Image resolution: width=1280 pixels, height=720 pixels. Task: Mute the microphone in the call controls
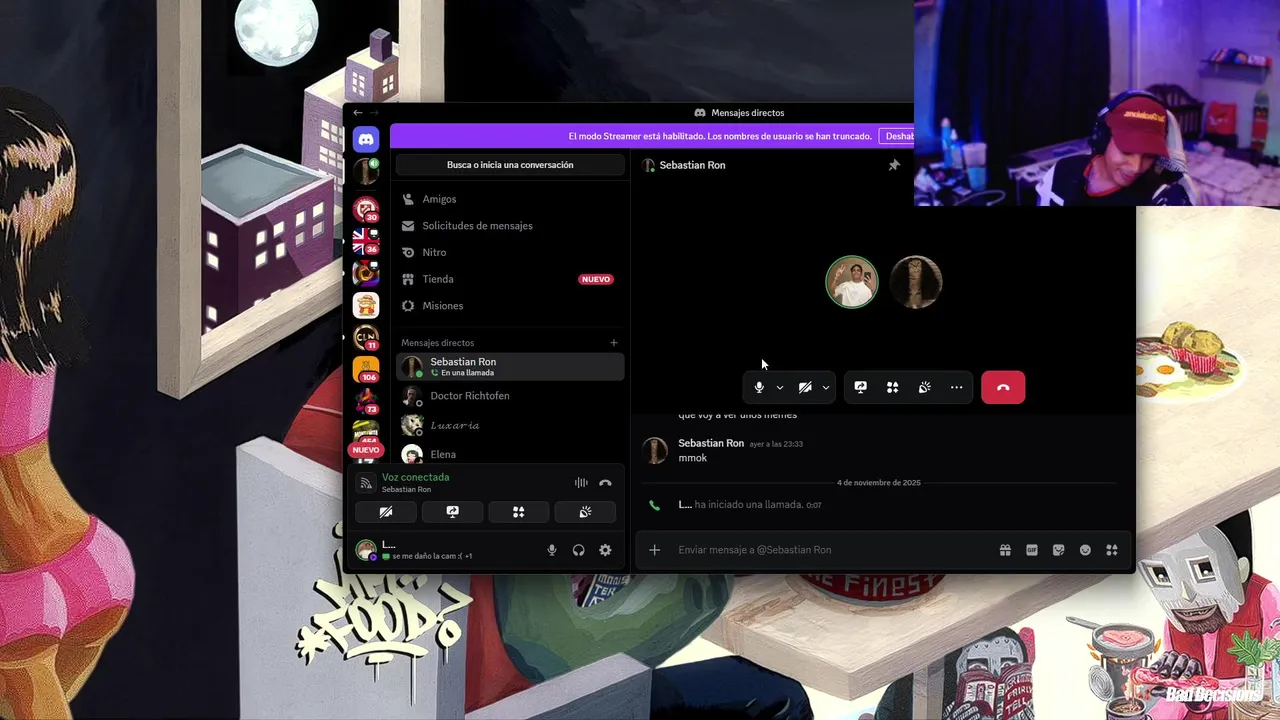pos(759,387)
